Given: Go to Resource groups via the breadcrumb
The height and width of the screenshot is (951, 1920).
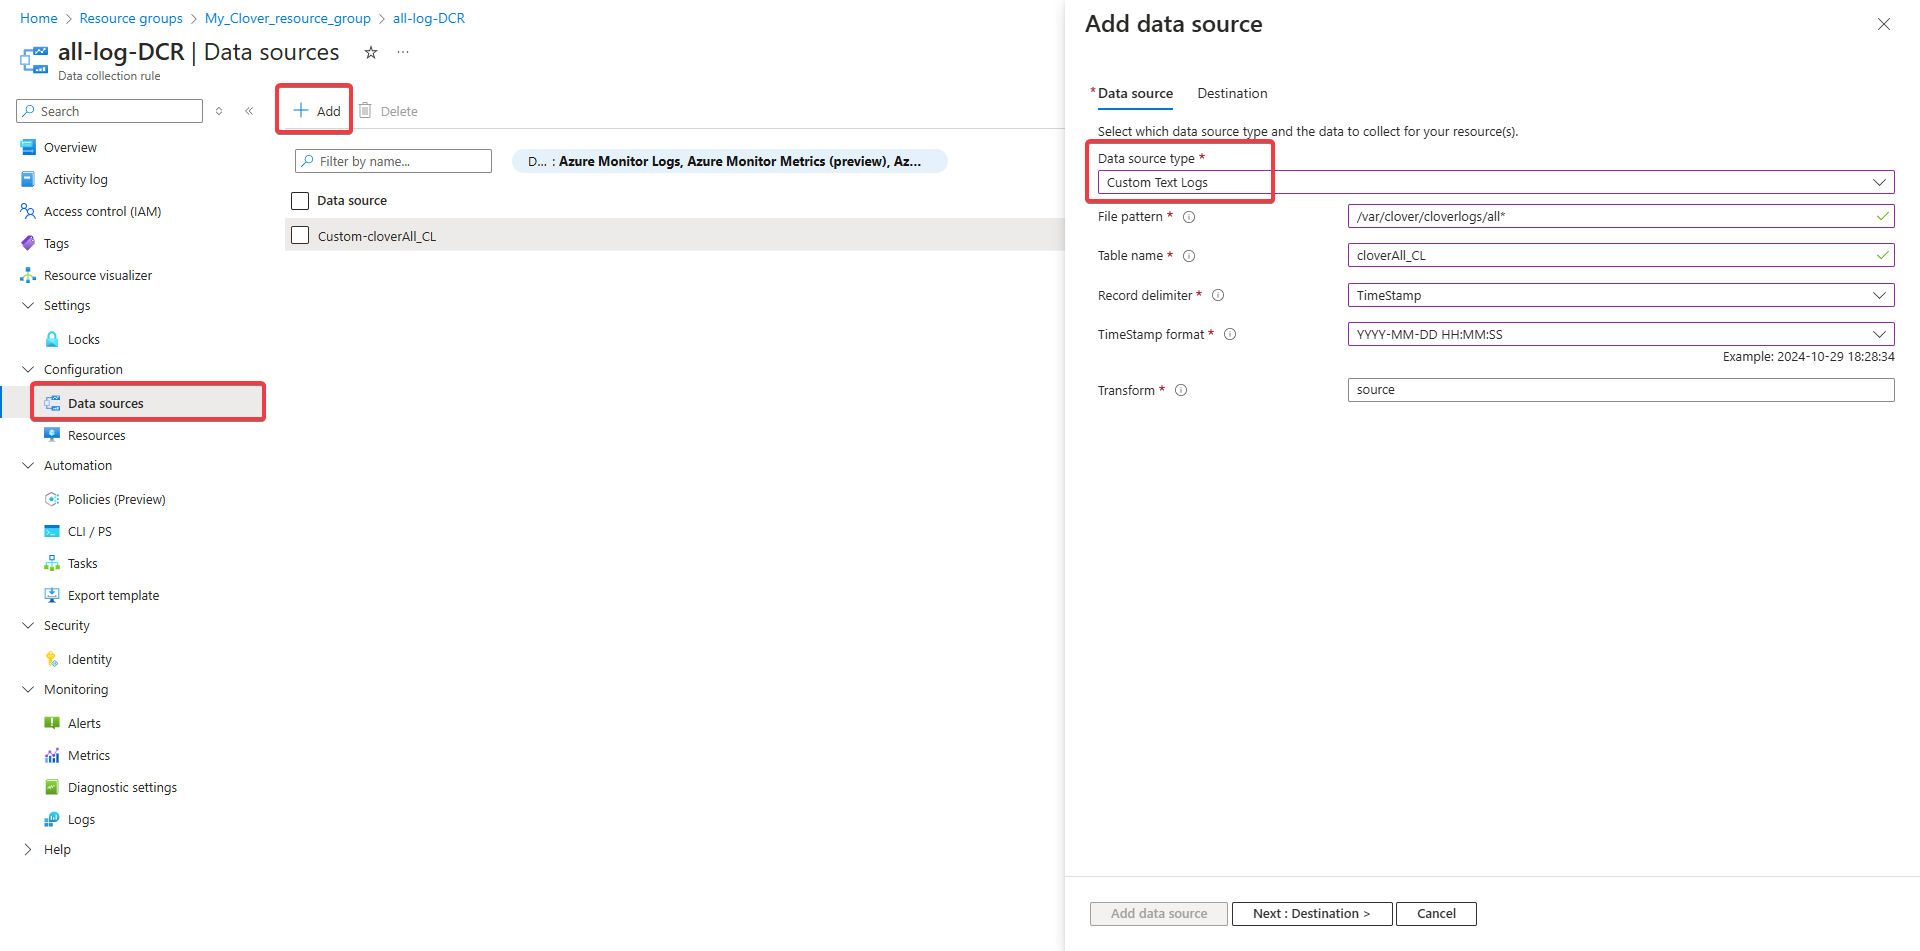Looking at the screenshot, I should (131, 18).
